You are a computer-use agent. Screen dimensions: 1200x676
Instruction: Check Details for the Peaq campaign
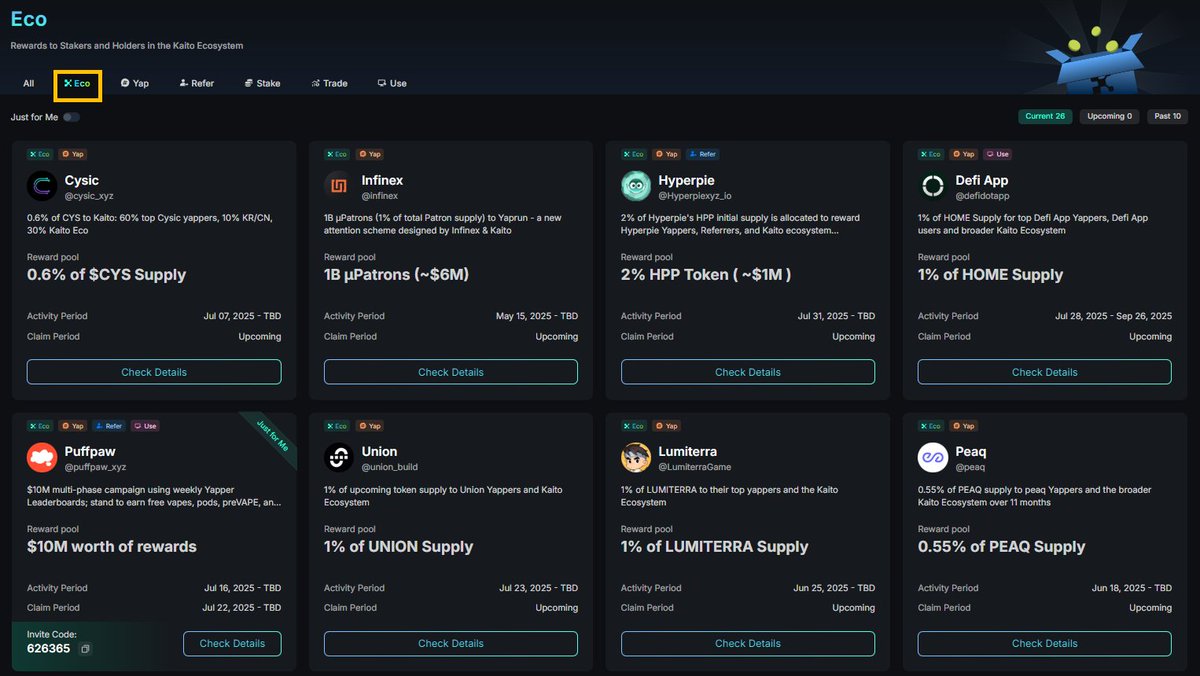(x=1044, y=643)
